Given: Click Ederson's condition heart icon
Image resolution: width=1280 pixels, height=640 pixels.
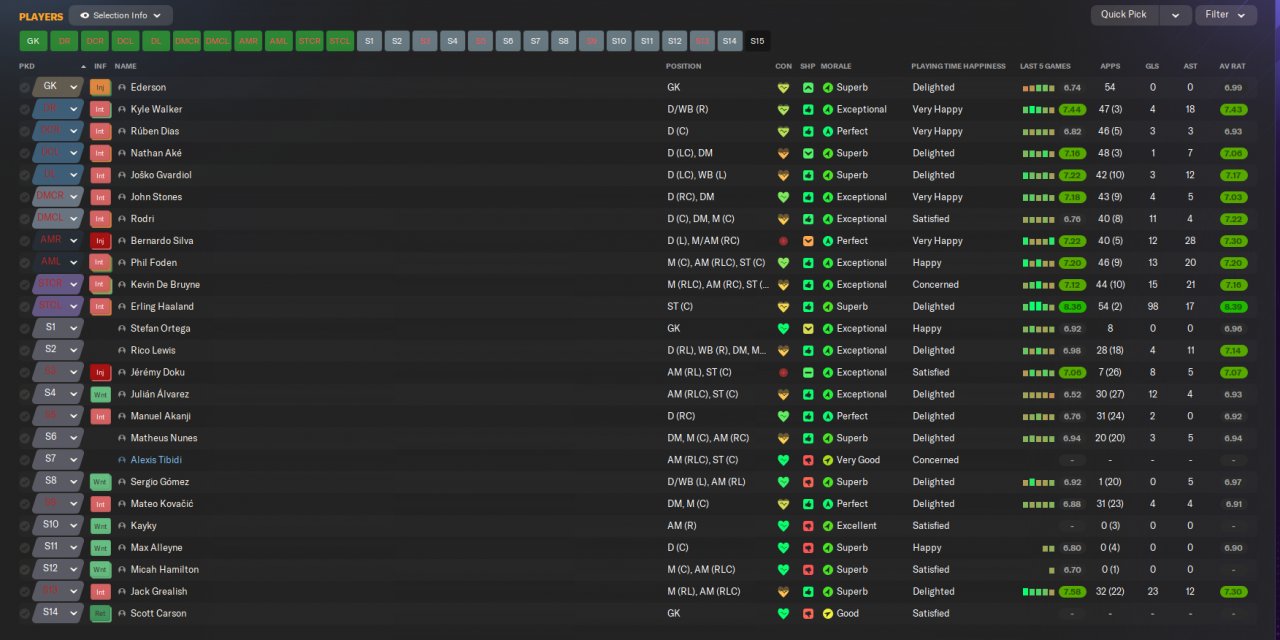Looking at the screenshot, I should 783,88.
